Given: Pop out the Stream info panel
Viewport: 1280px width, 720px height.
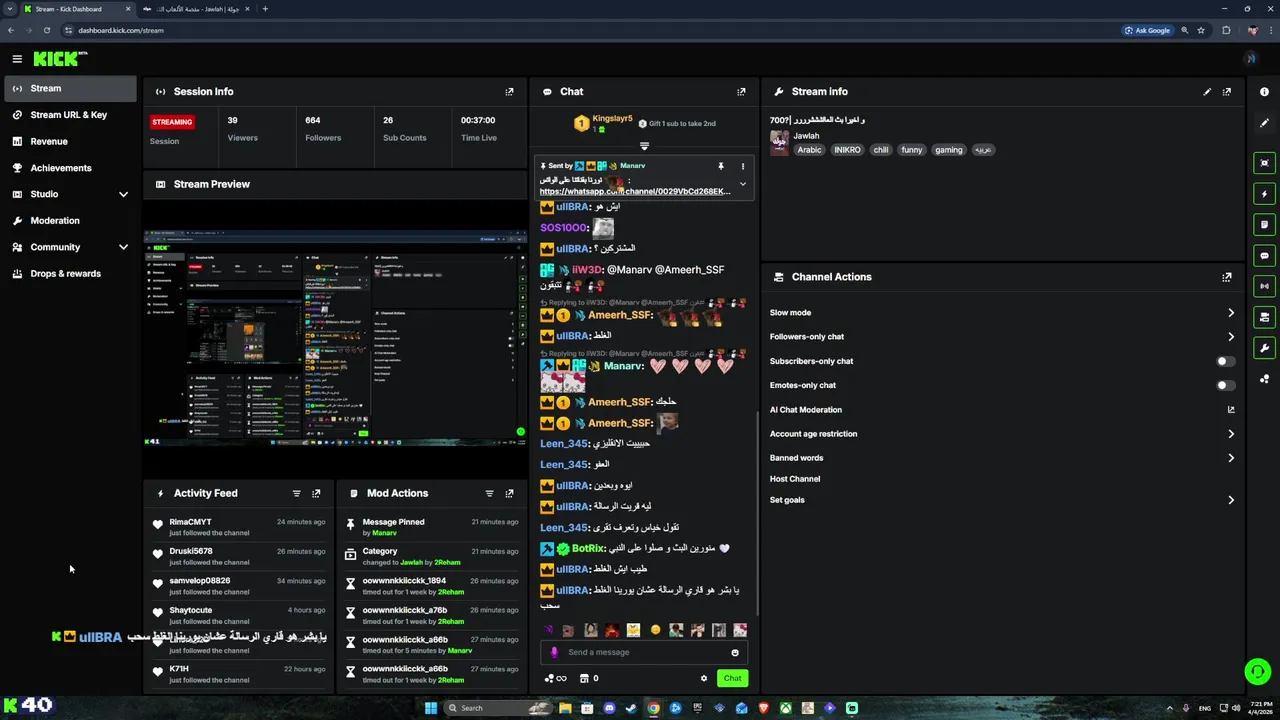Looking at the screenshot, I should [1227, 92].
